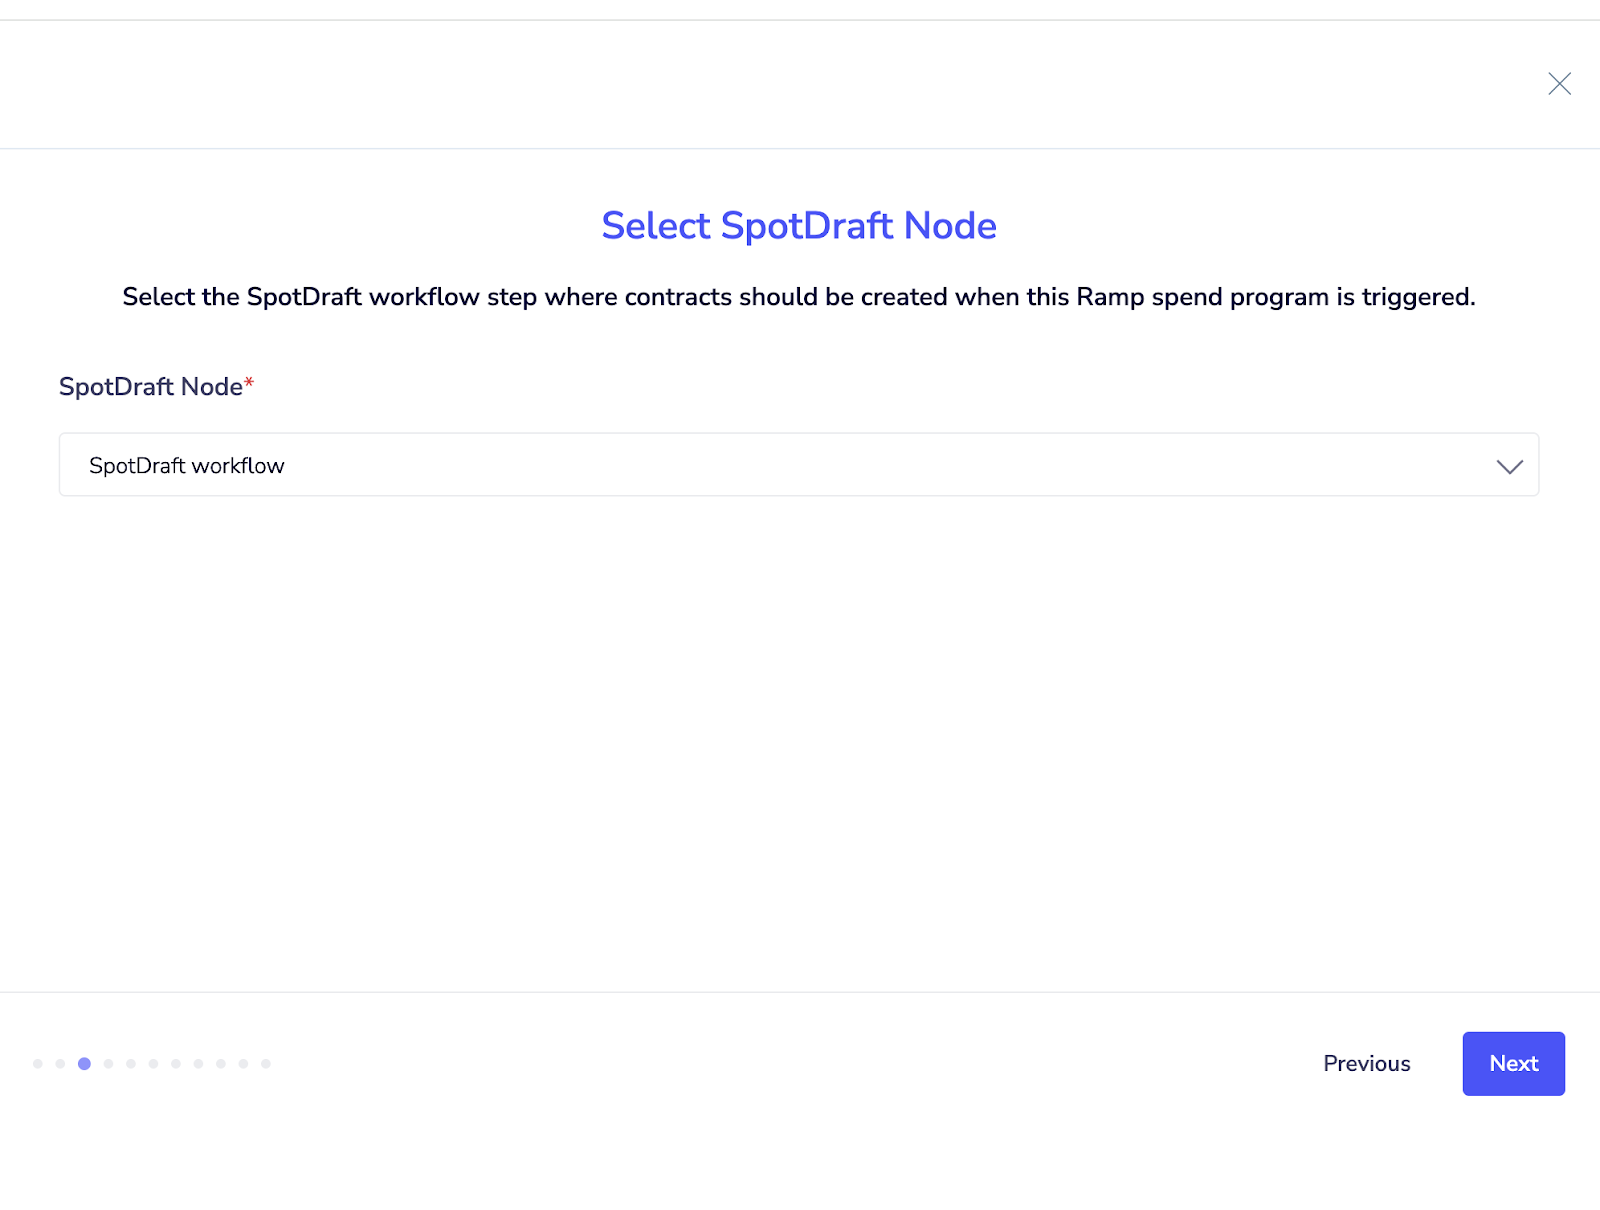Jump to the sixth step pagination dot
Viewport: 1600px width, 1210px height.
[153, 1064]
